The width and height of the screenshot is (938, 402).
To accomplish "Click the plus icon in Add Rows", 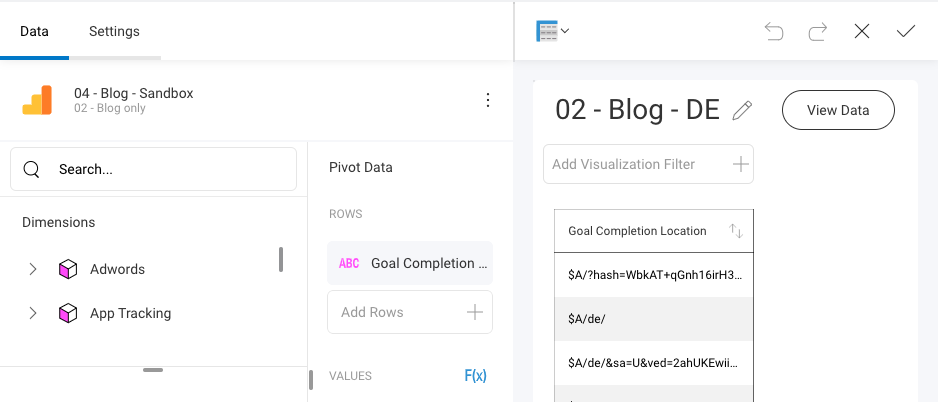I will click(x=475, y=312).
